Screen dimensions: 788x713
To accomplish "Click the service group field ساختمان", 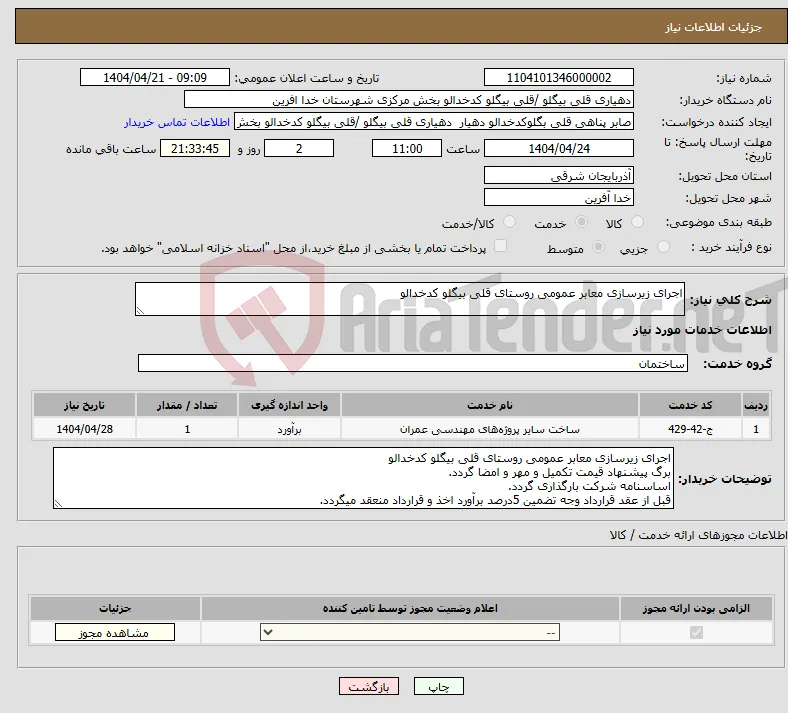I will (x=413, y=363).
